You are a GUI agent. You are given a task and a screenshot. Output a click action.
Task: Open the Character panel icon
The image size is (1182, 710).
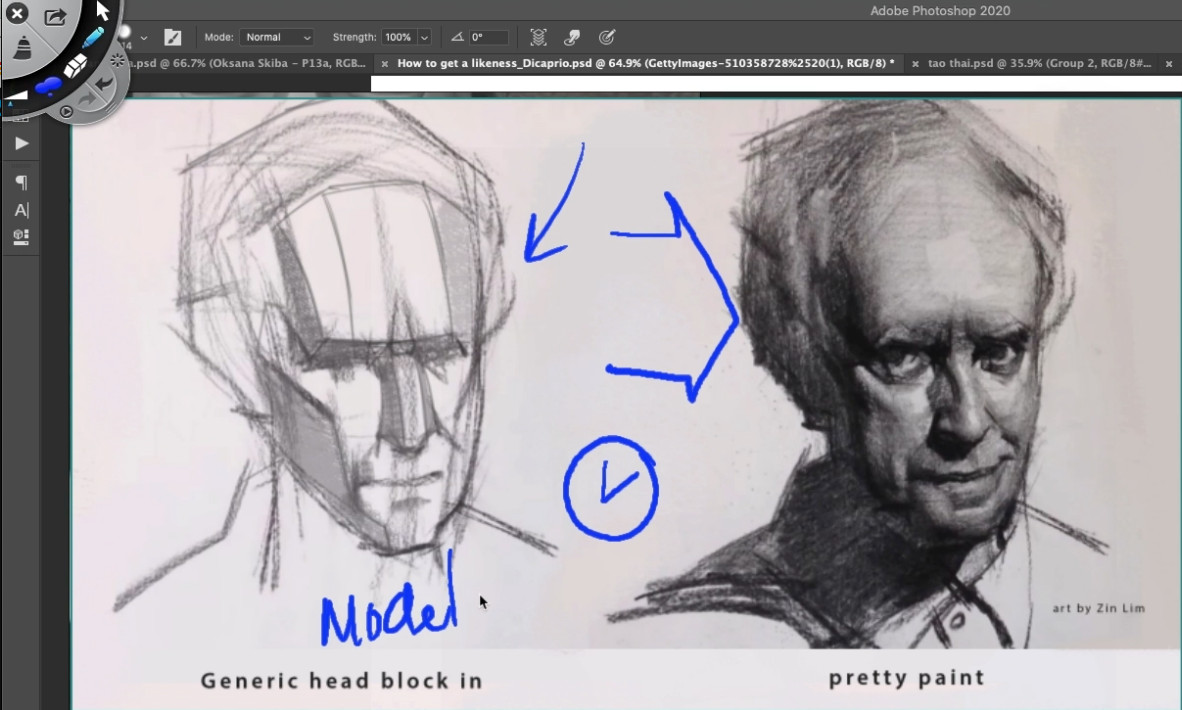click(x=21, y=210)
